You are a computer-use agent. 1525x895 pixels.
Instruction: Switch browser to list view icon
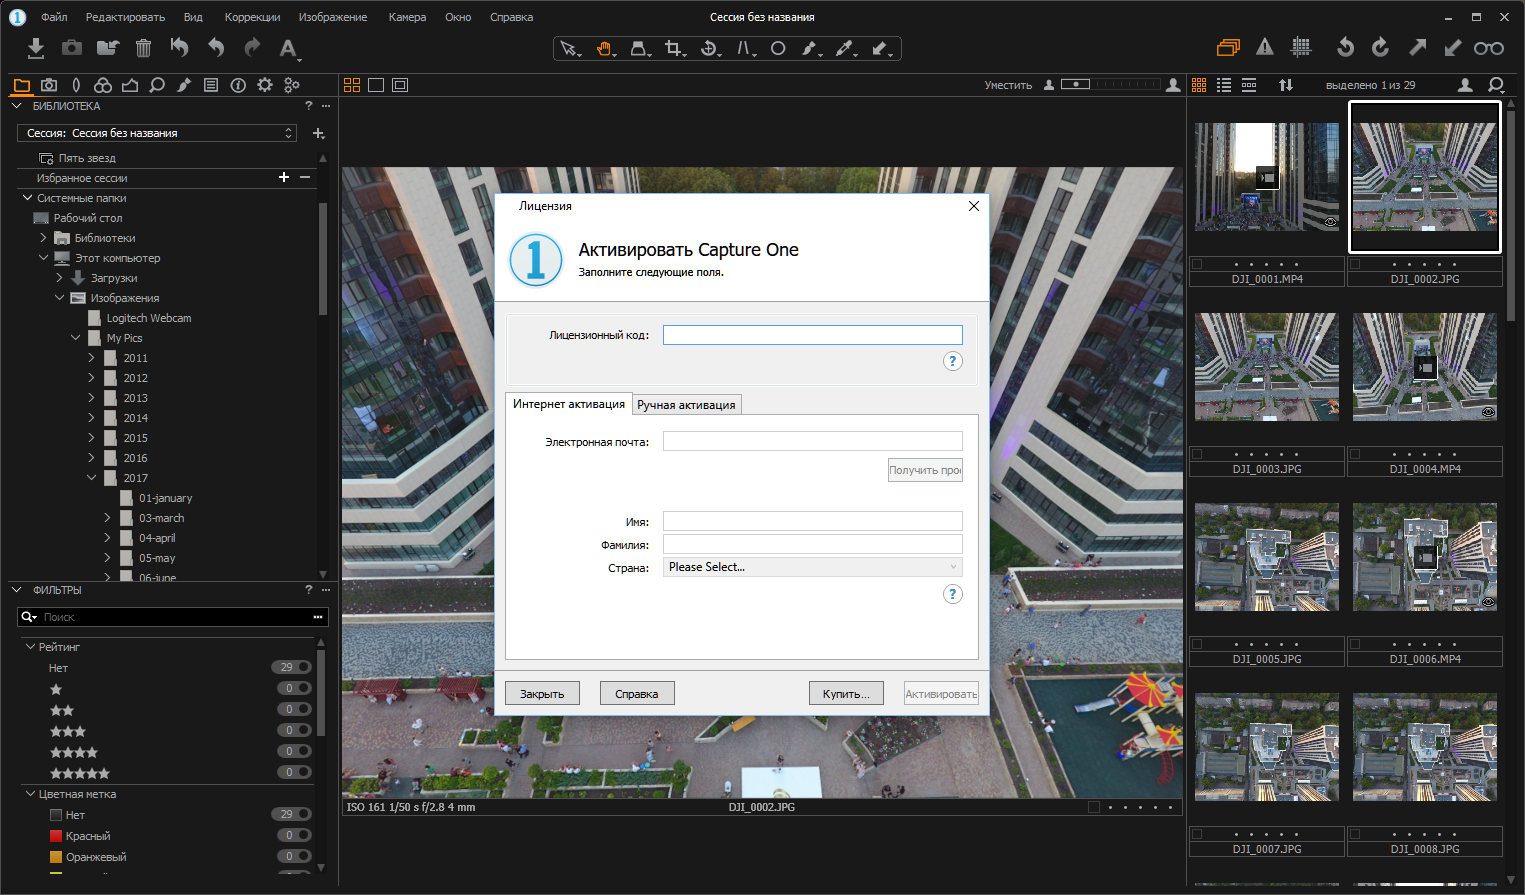tap(1224, 85)
